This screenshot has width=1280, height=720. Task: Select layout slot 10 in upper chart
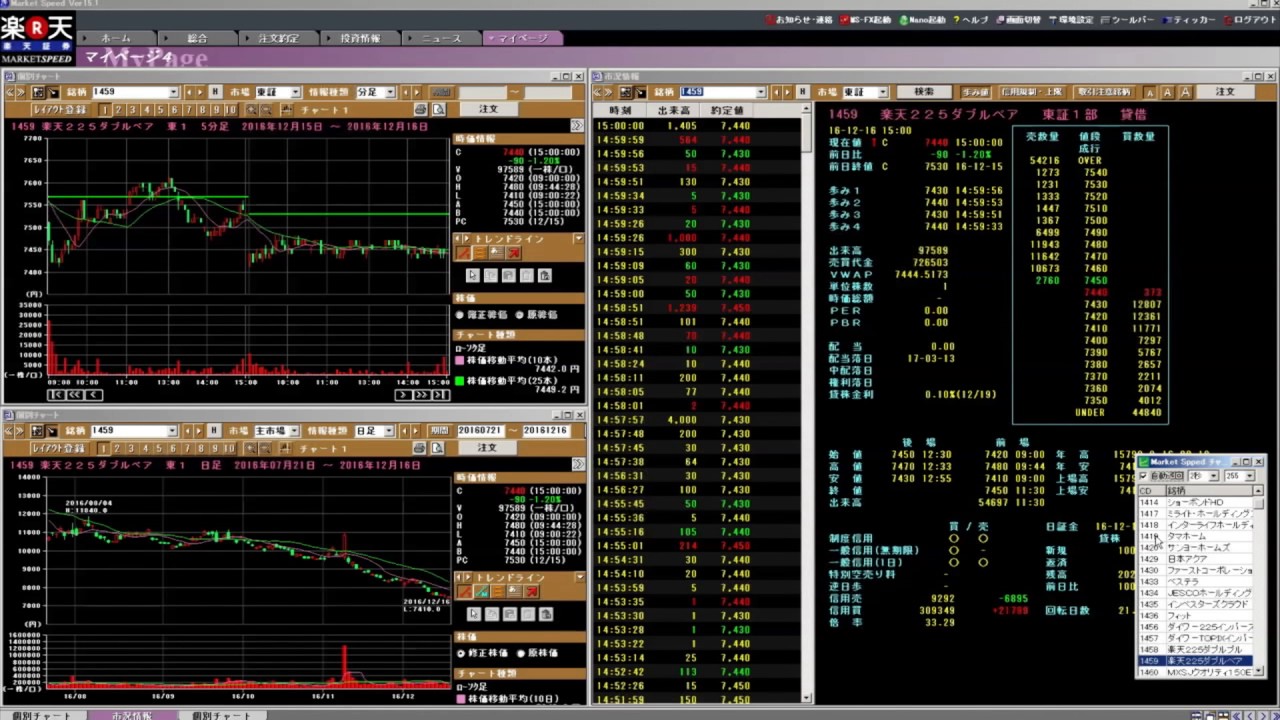pyautogui.click(x=231, y=110)
